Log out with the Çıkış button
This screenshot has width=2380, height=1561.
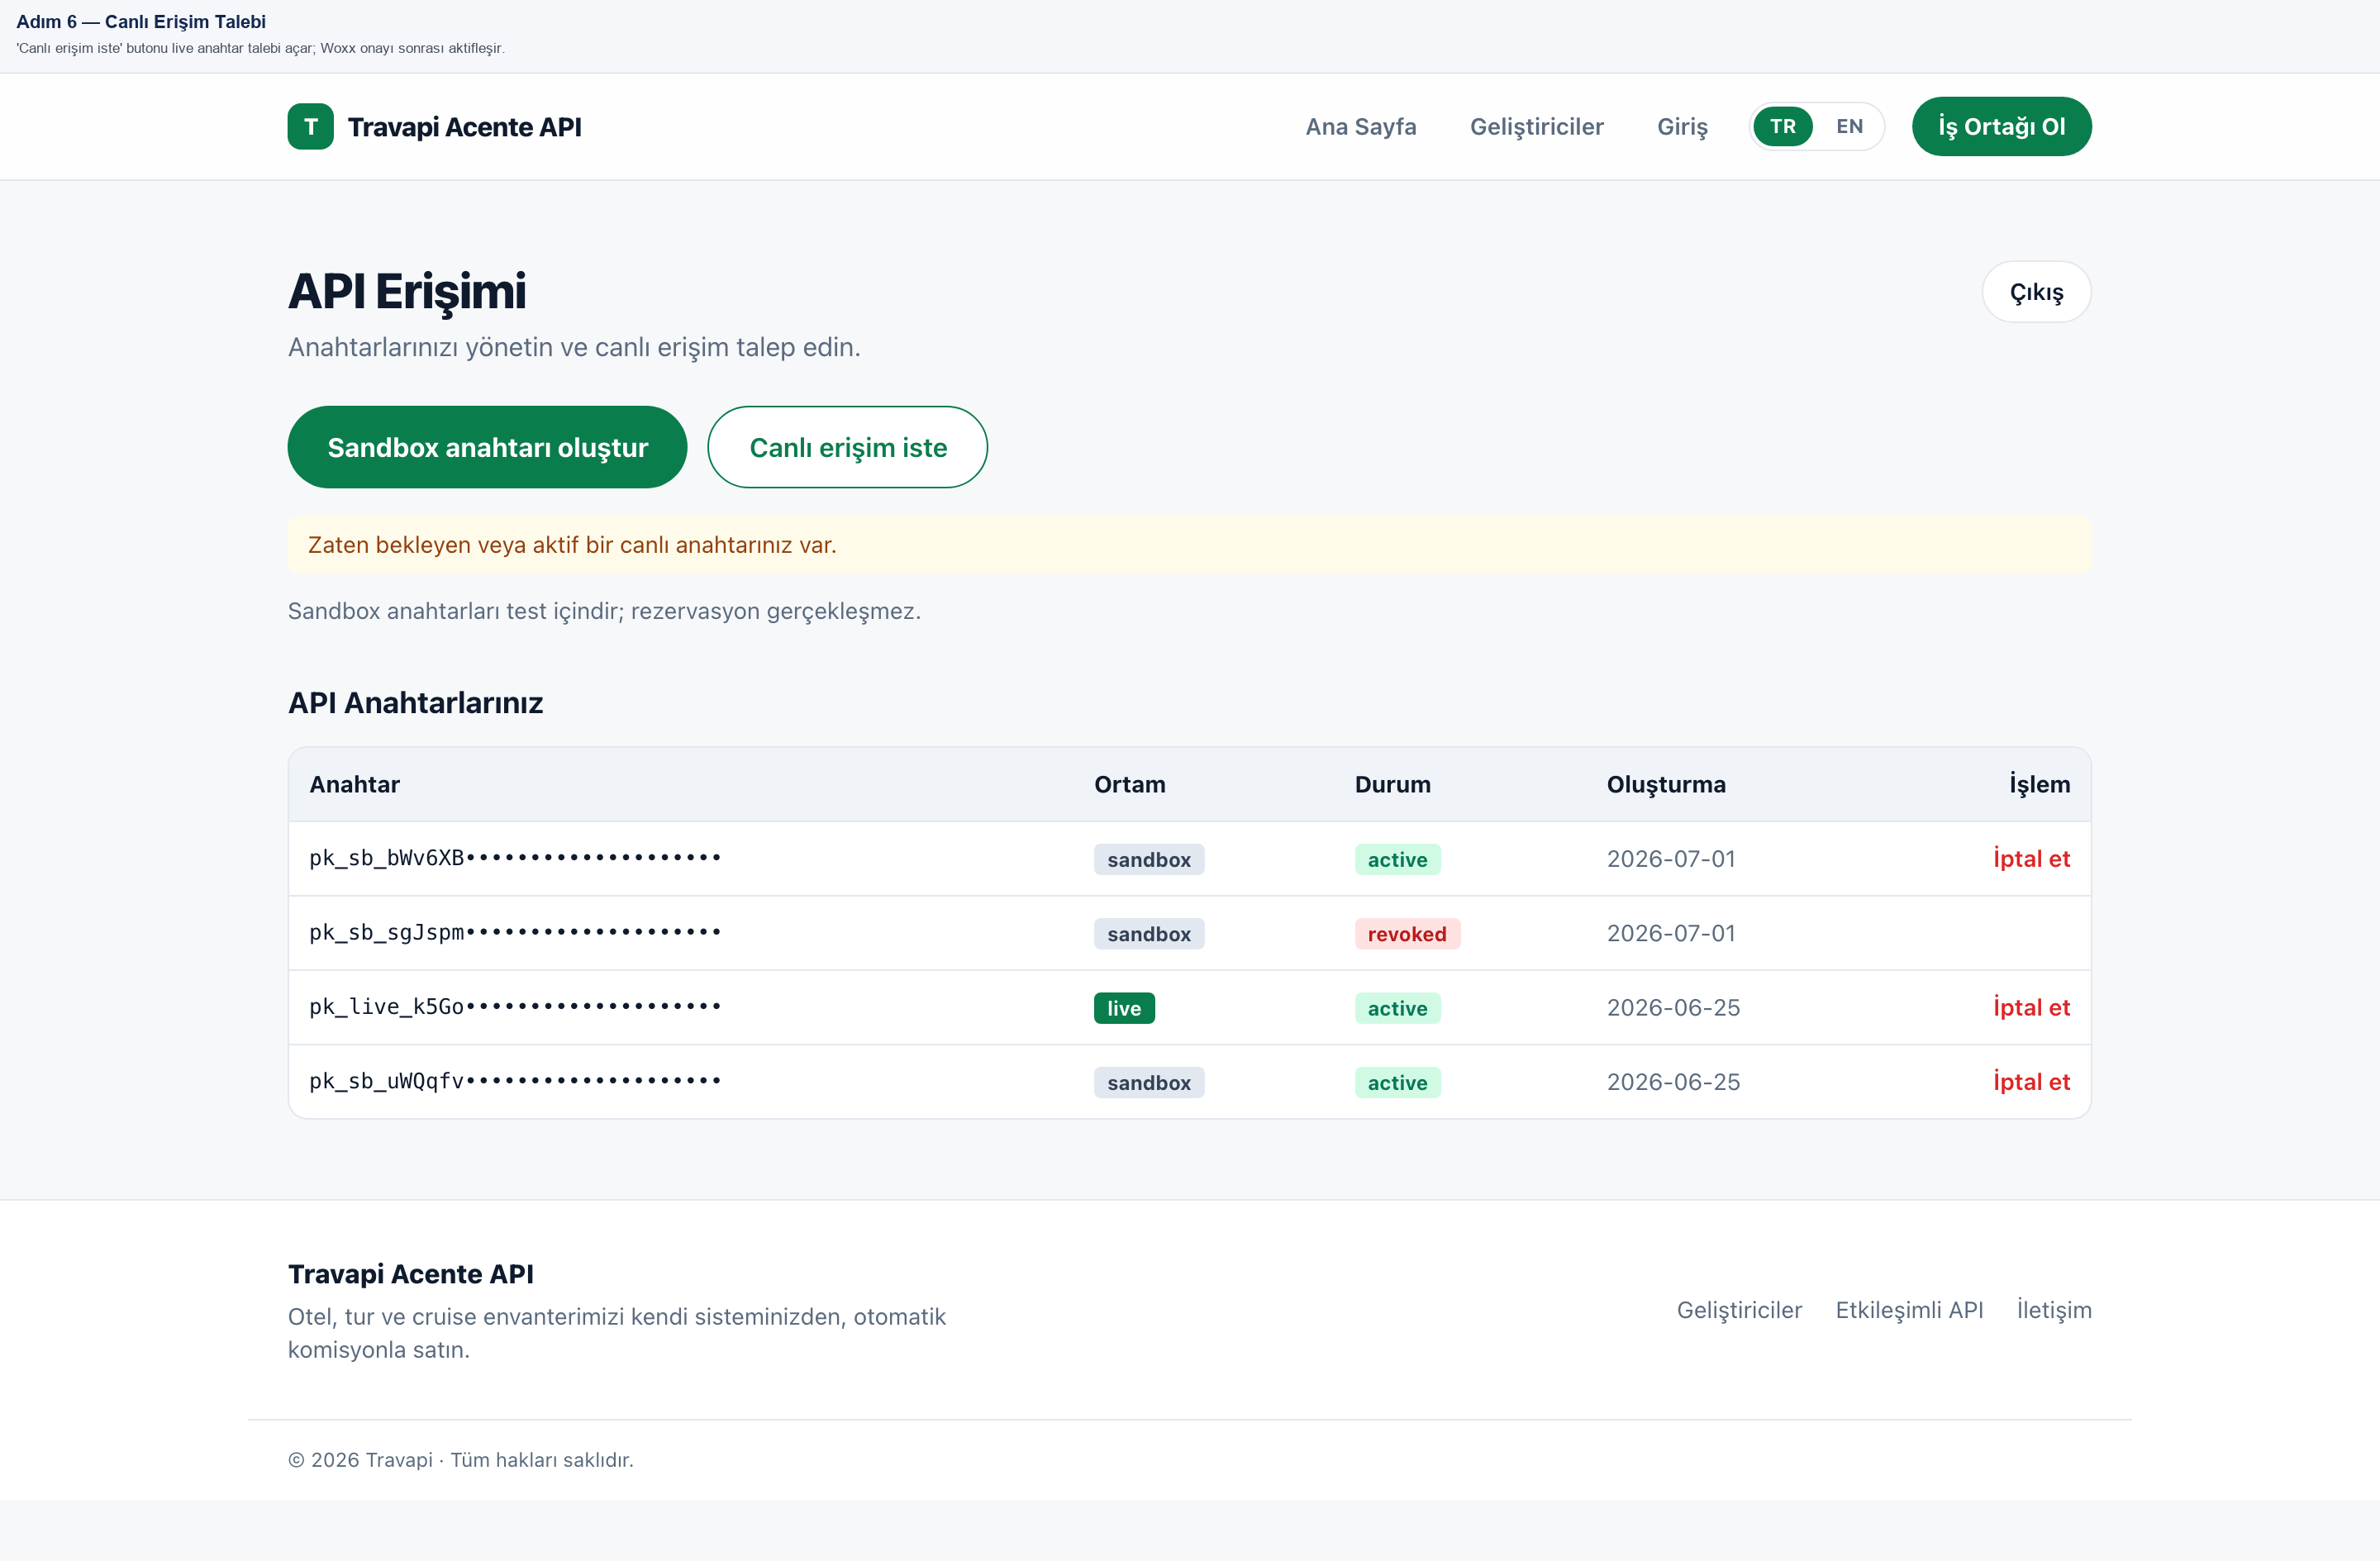(2036, 292)
